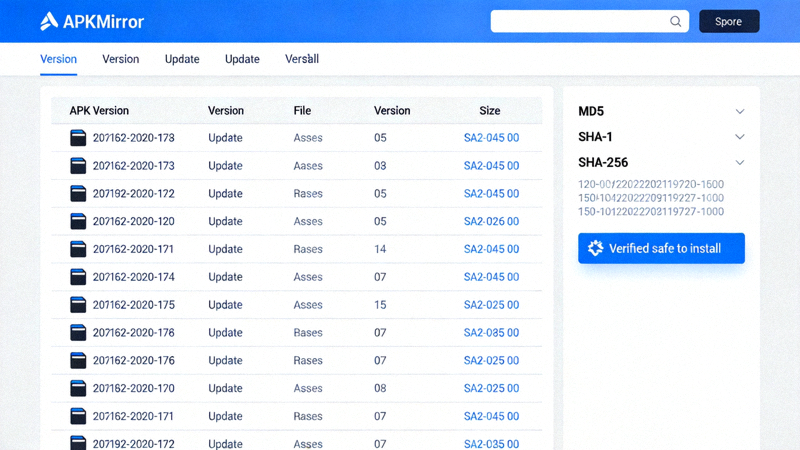Expand the MD5 hash section
This screenshot has width=800, height=450.
pyautogui.click(x=740, y=111)
